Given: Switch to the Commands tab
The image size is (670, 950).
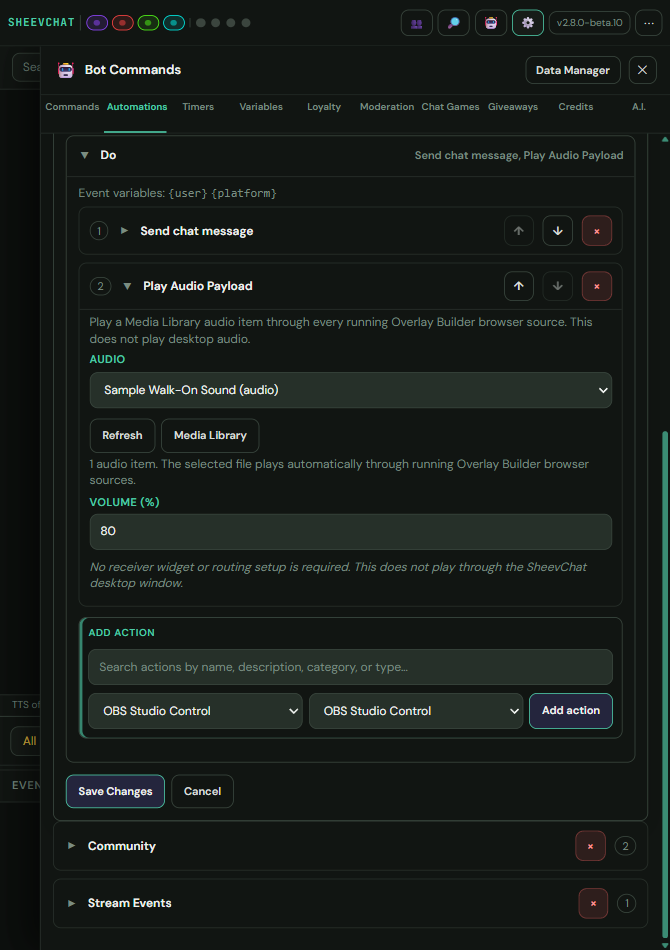Looking at the screenshot, I should tap(72, 107).
